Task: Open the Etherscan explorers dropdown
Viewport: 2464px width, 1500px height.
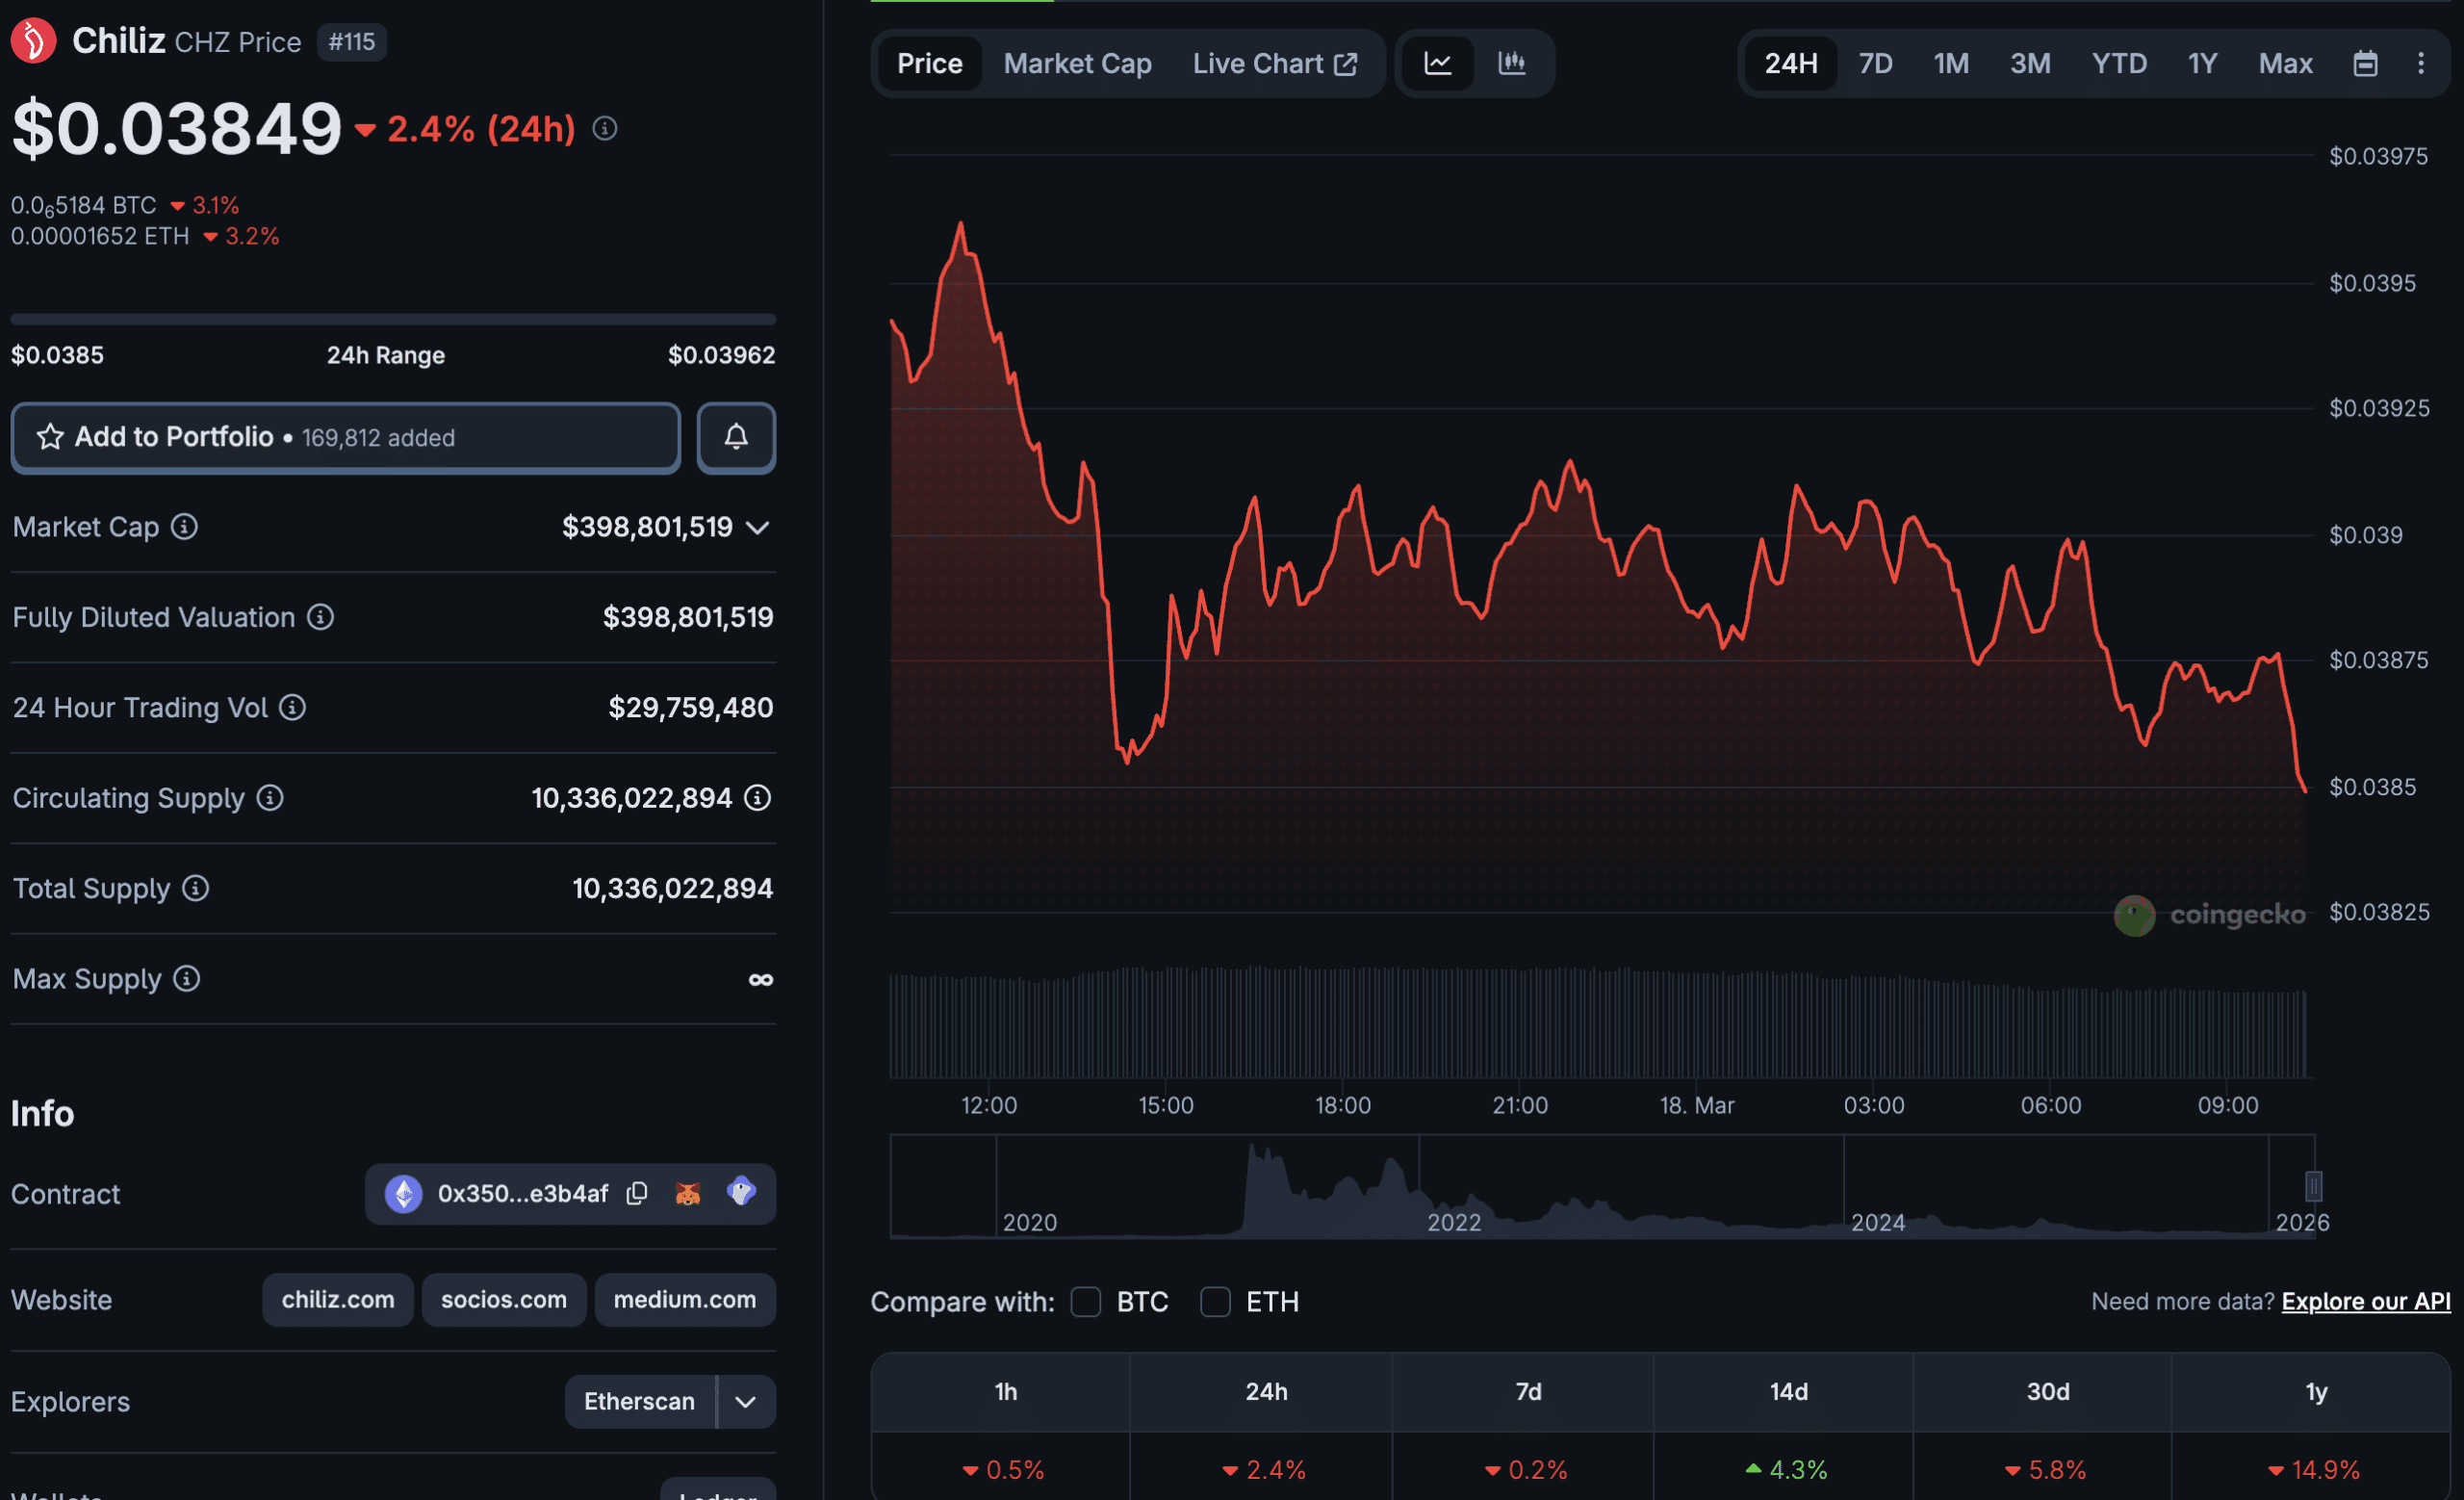Action: click(x=746, y=1401)
